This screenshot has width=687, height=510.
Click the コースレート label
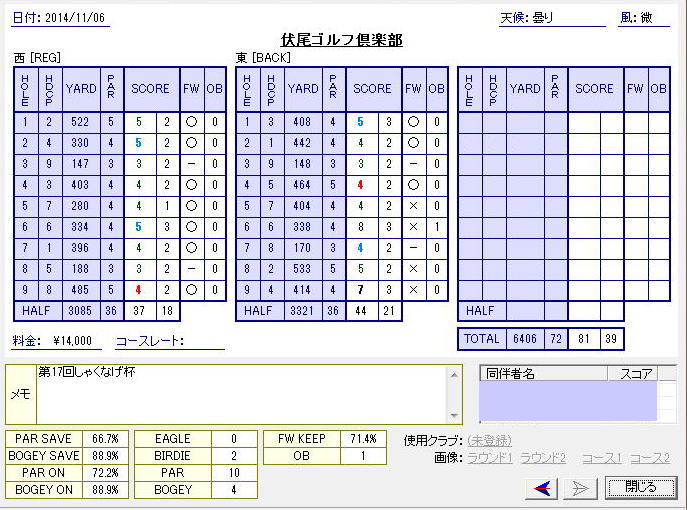150,341
